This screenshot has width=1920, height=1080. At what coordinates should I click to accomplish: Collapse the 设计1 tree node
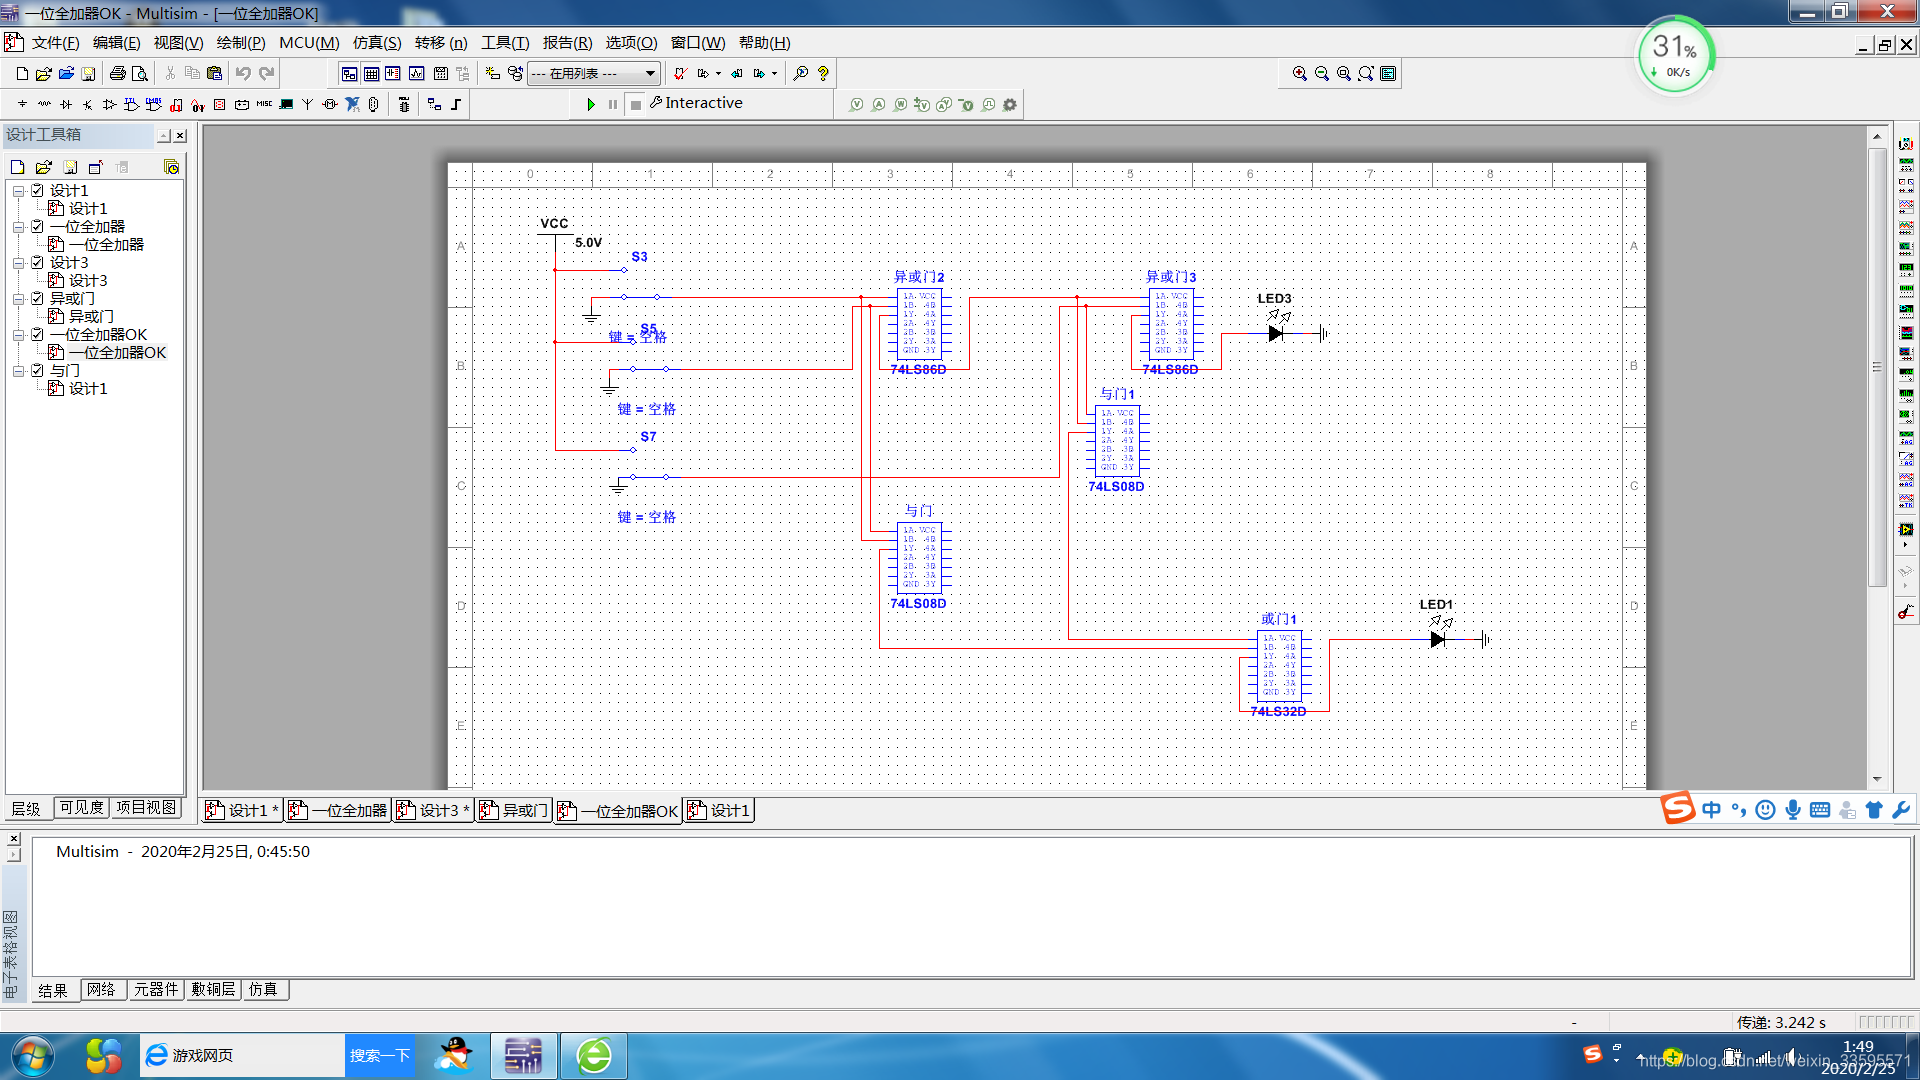click(19, 190)
